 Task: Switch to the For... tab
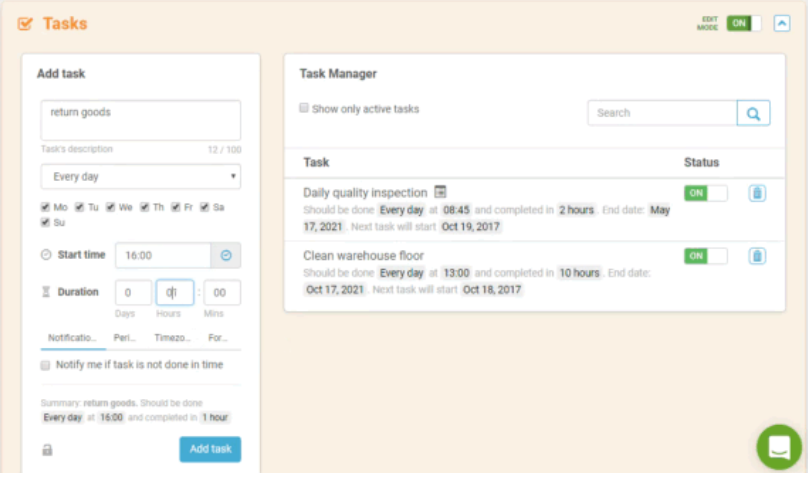coord(217,338)
